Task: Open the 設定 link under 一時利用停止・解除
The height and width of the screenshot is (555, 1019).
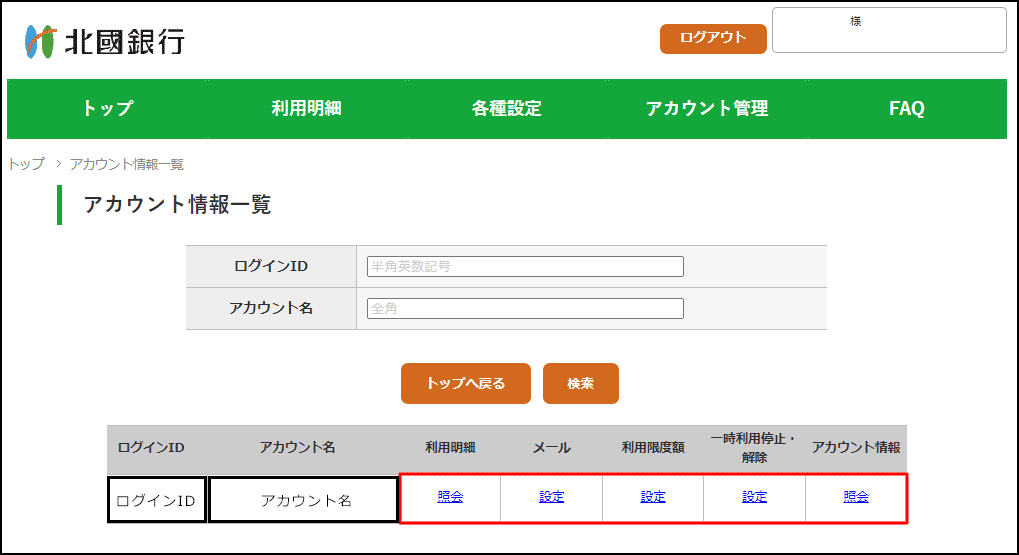Action: 755,497
